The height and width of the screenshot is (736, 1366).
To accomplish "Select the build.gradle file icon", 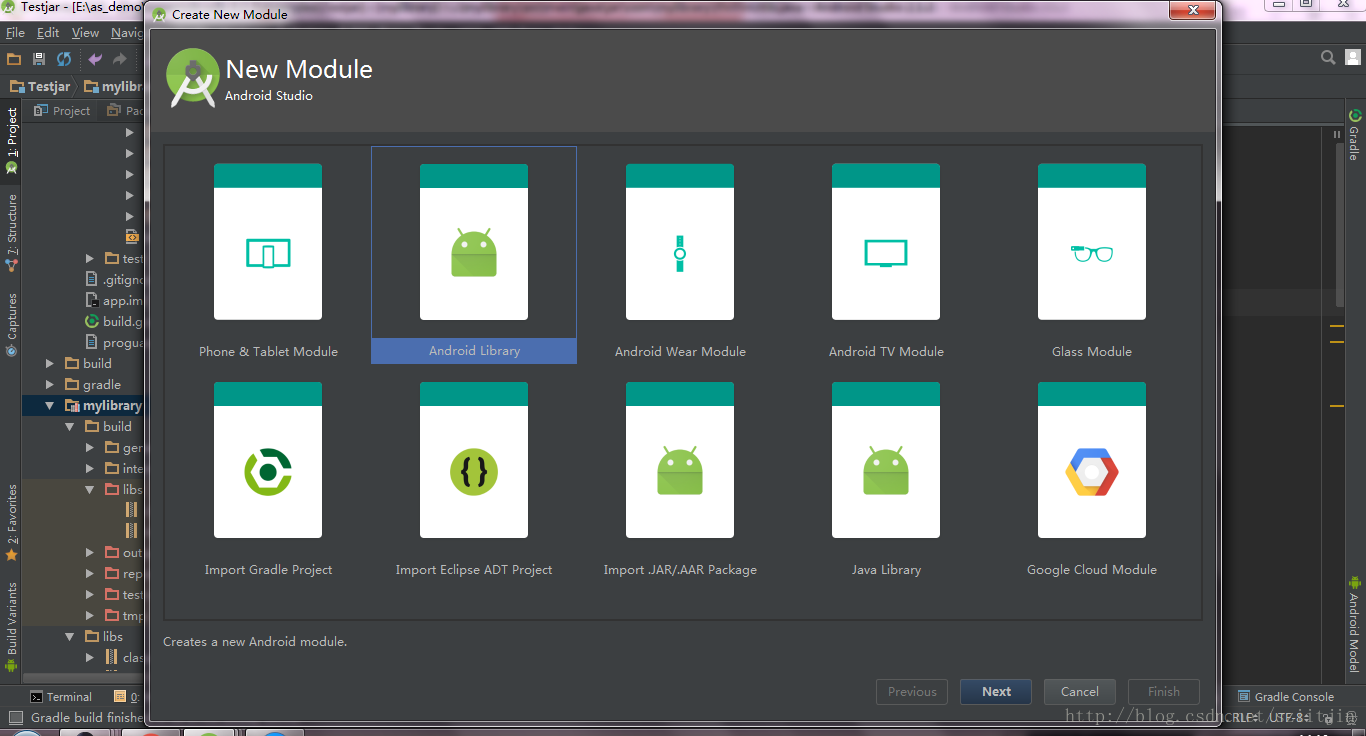I will pyautogui.click(x=93, y=321).
